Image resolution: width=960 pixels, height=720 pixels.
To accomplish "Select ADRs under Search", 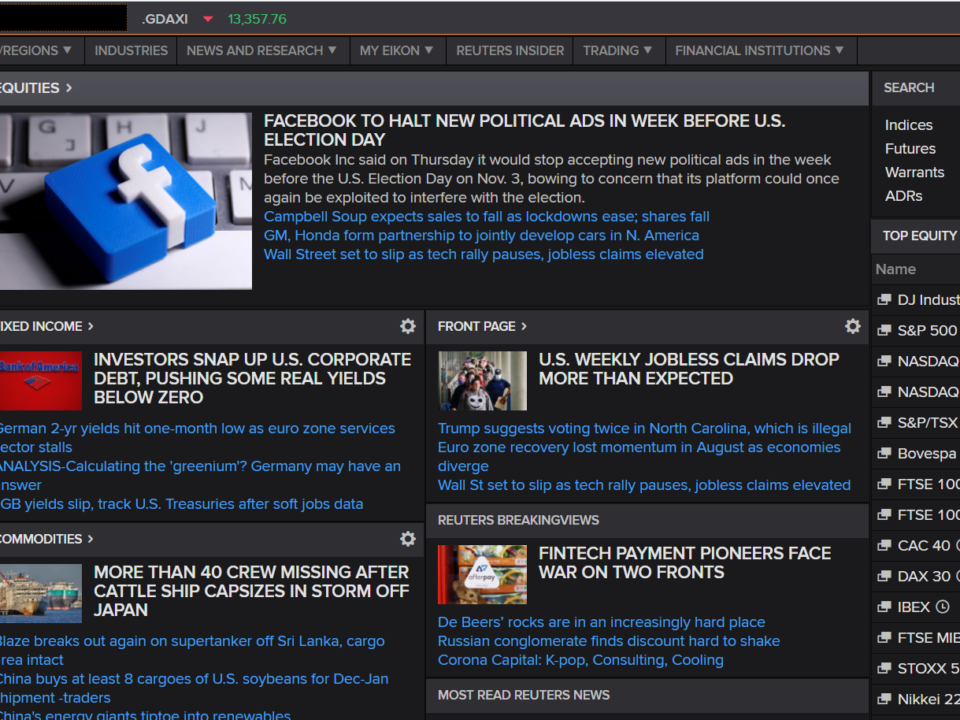I will coord(904,196).
